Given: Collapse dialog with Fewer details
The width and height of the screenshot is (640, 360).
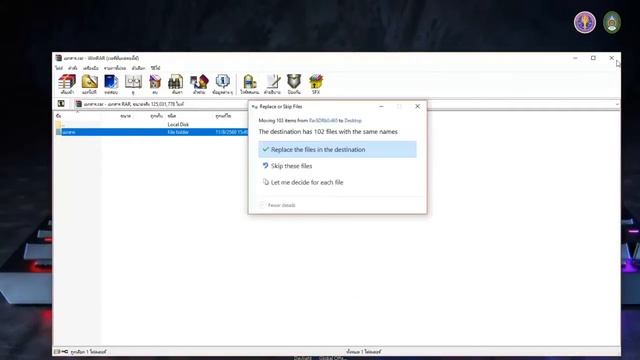Looking at the screenshot, I should [x=278, y=205].
